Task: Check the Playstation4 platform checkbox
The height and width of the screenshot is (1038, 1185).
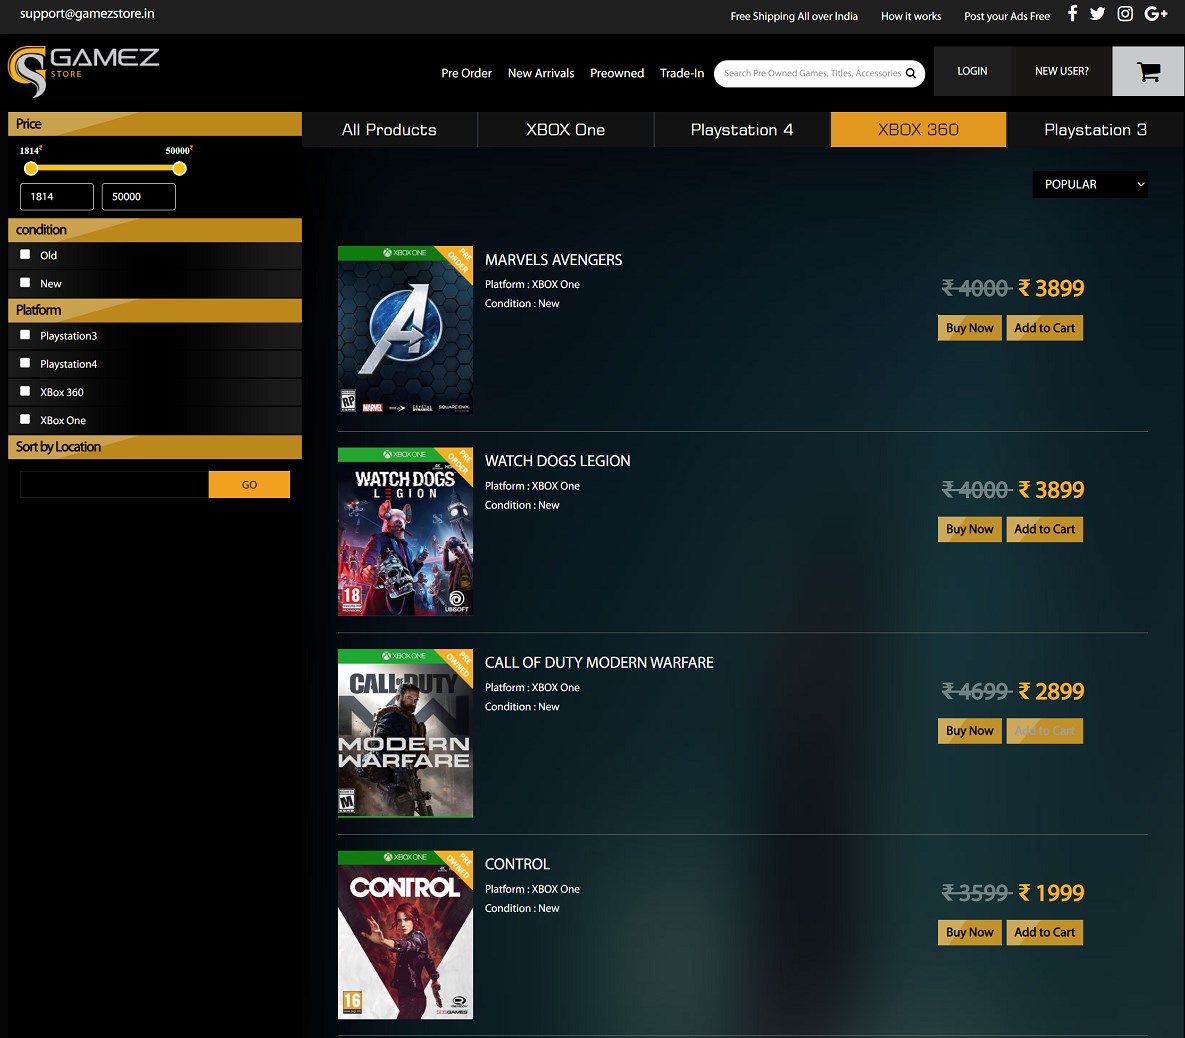Action: [25, 363]
